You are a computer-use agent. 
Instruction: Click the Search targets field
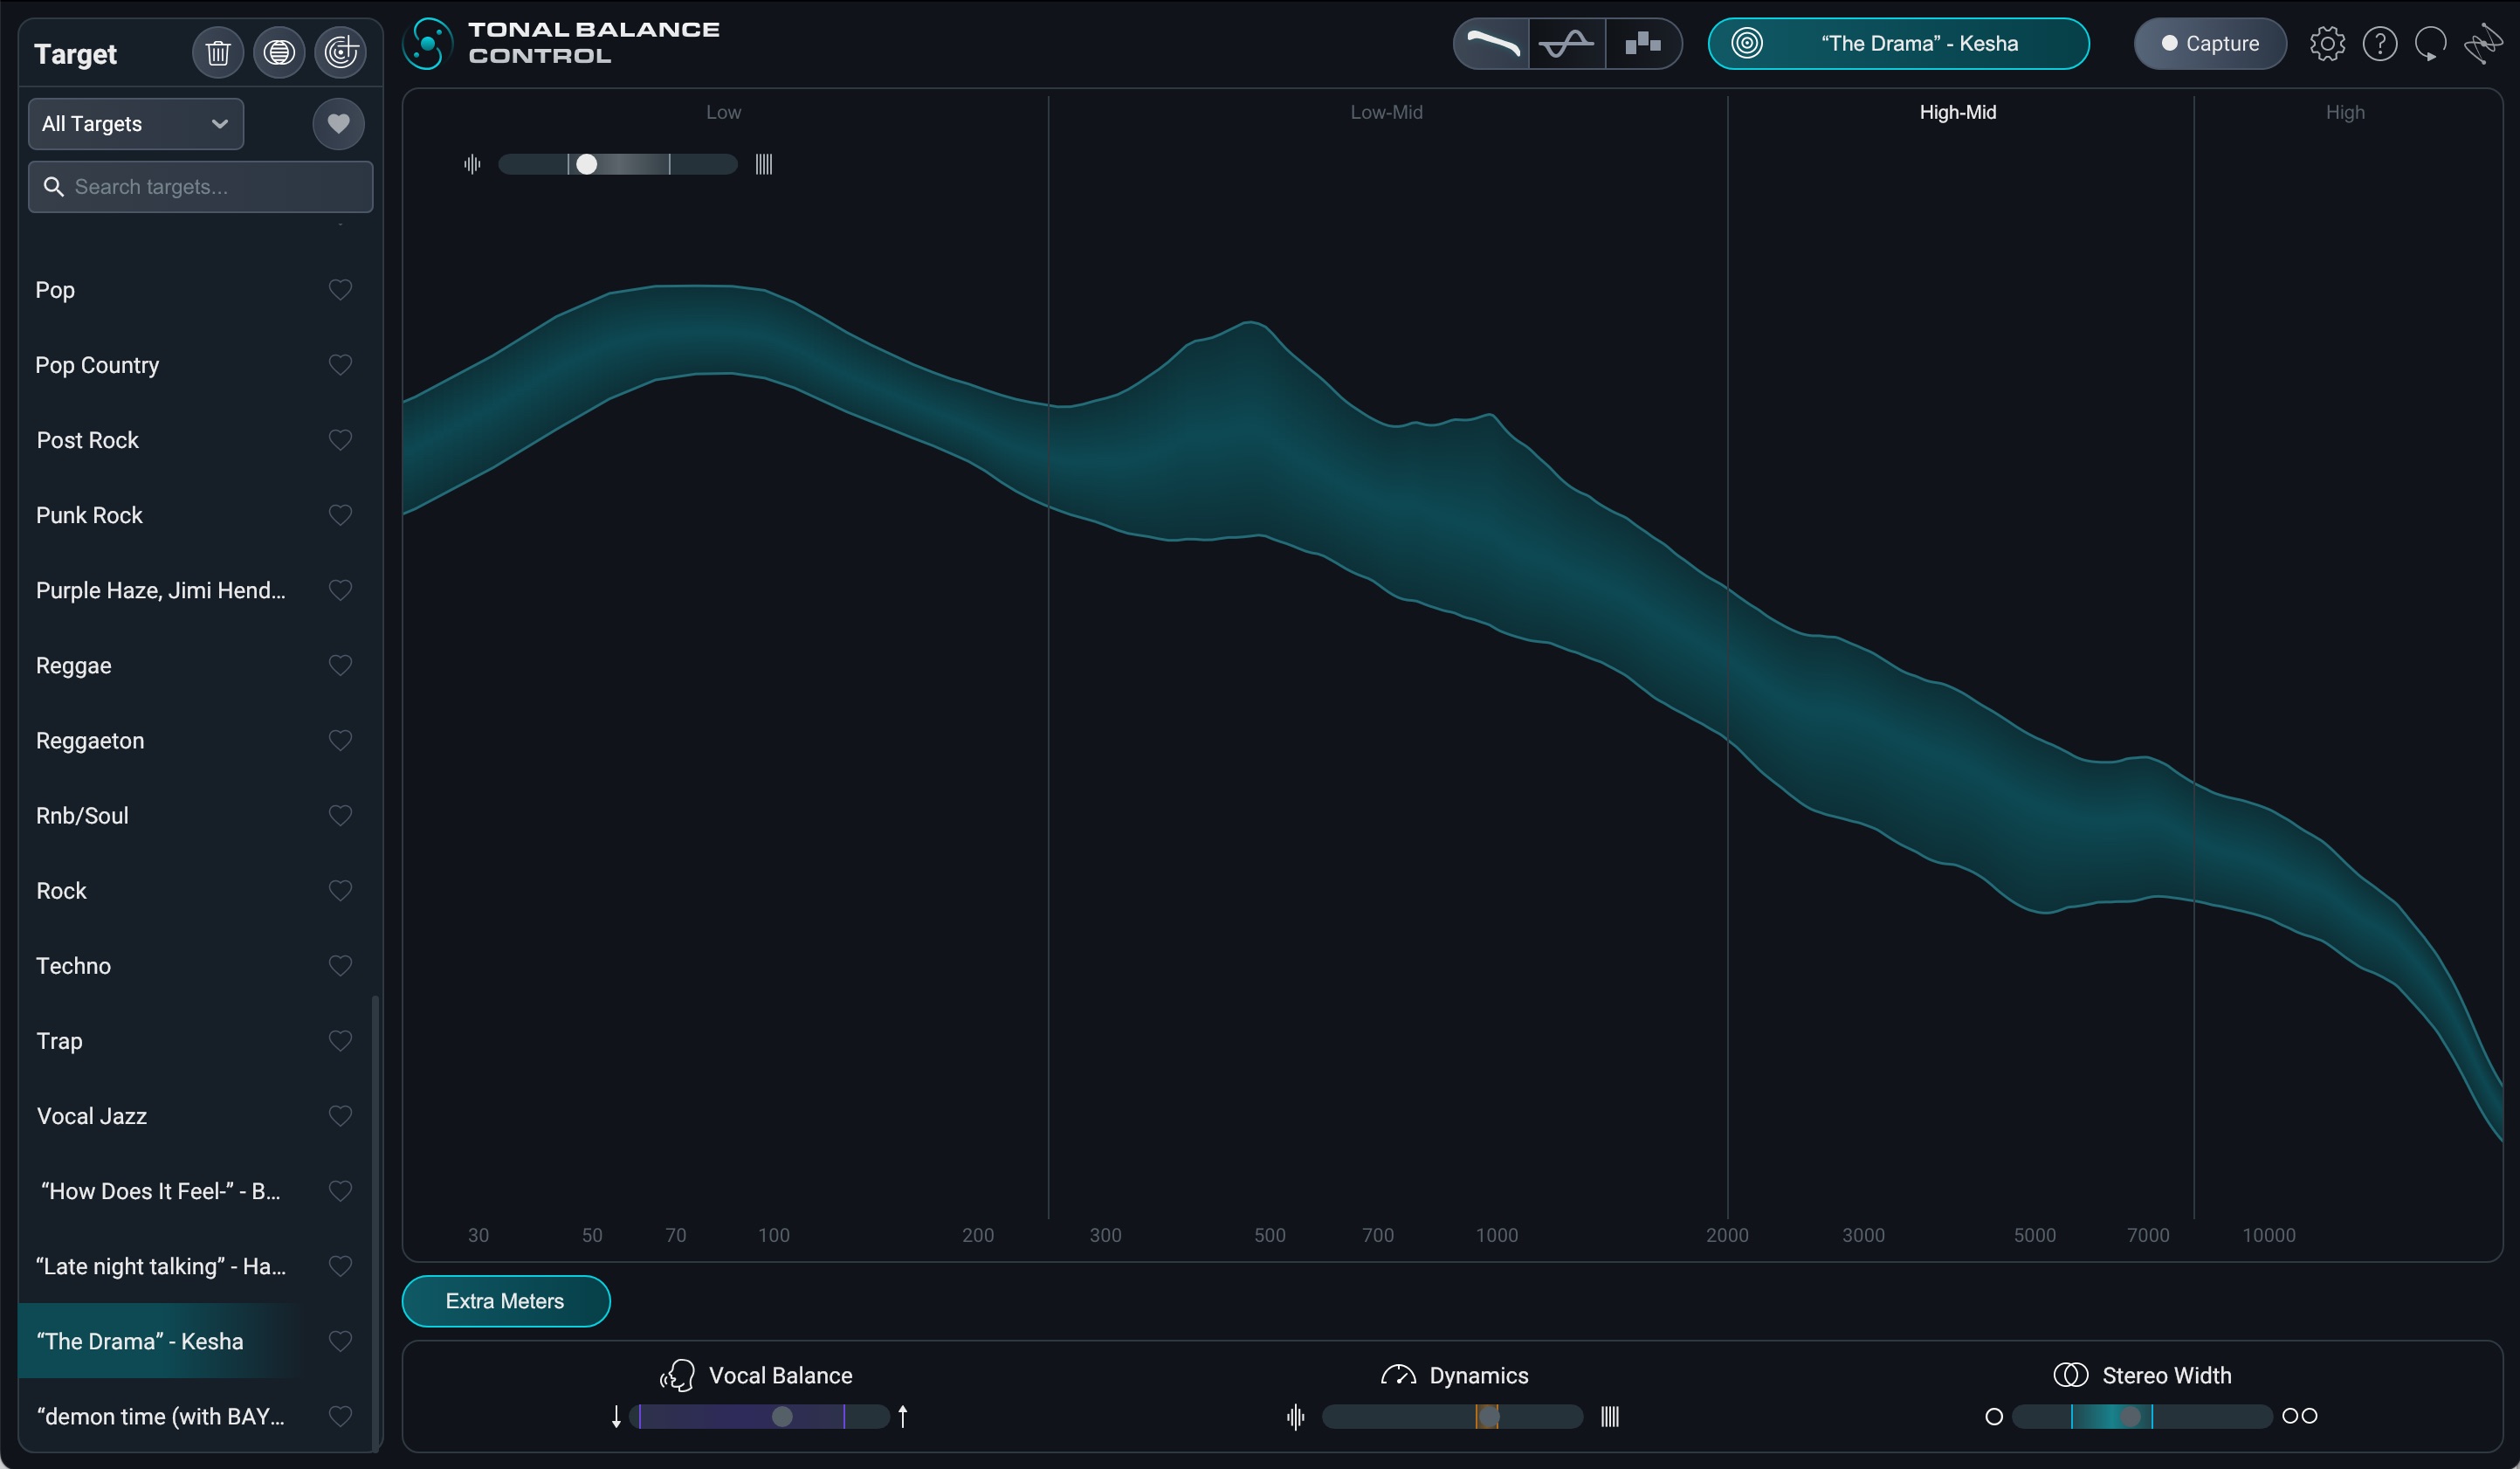pyautogui.click(x=200, y=187)
